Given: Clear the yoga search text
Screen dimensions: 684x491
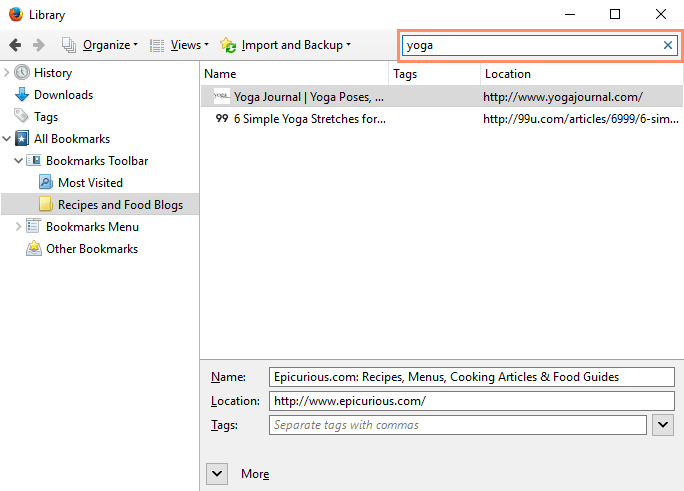Looking at the screenshot, I should tap(668, 45).
